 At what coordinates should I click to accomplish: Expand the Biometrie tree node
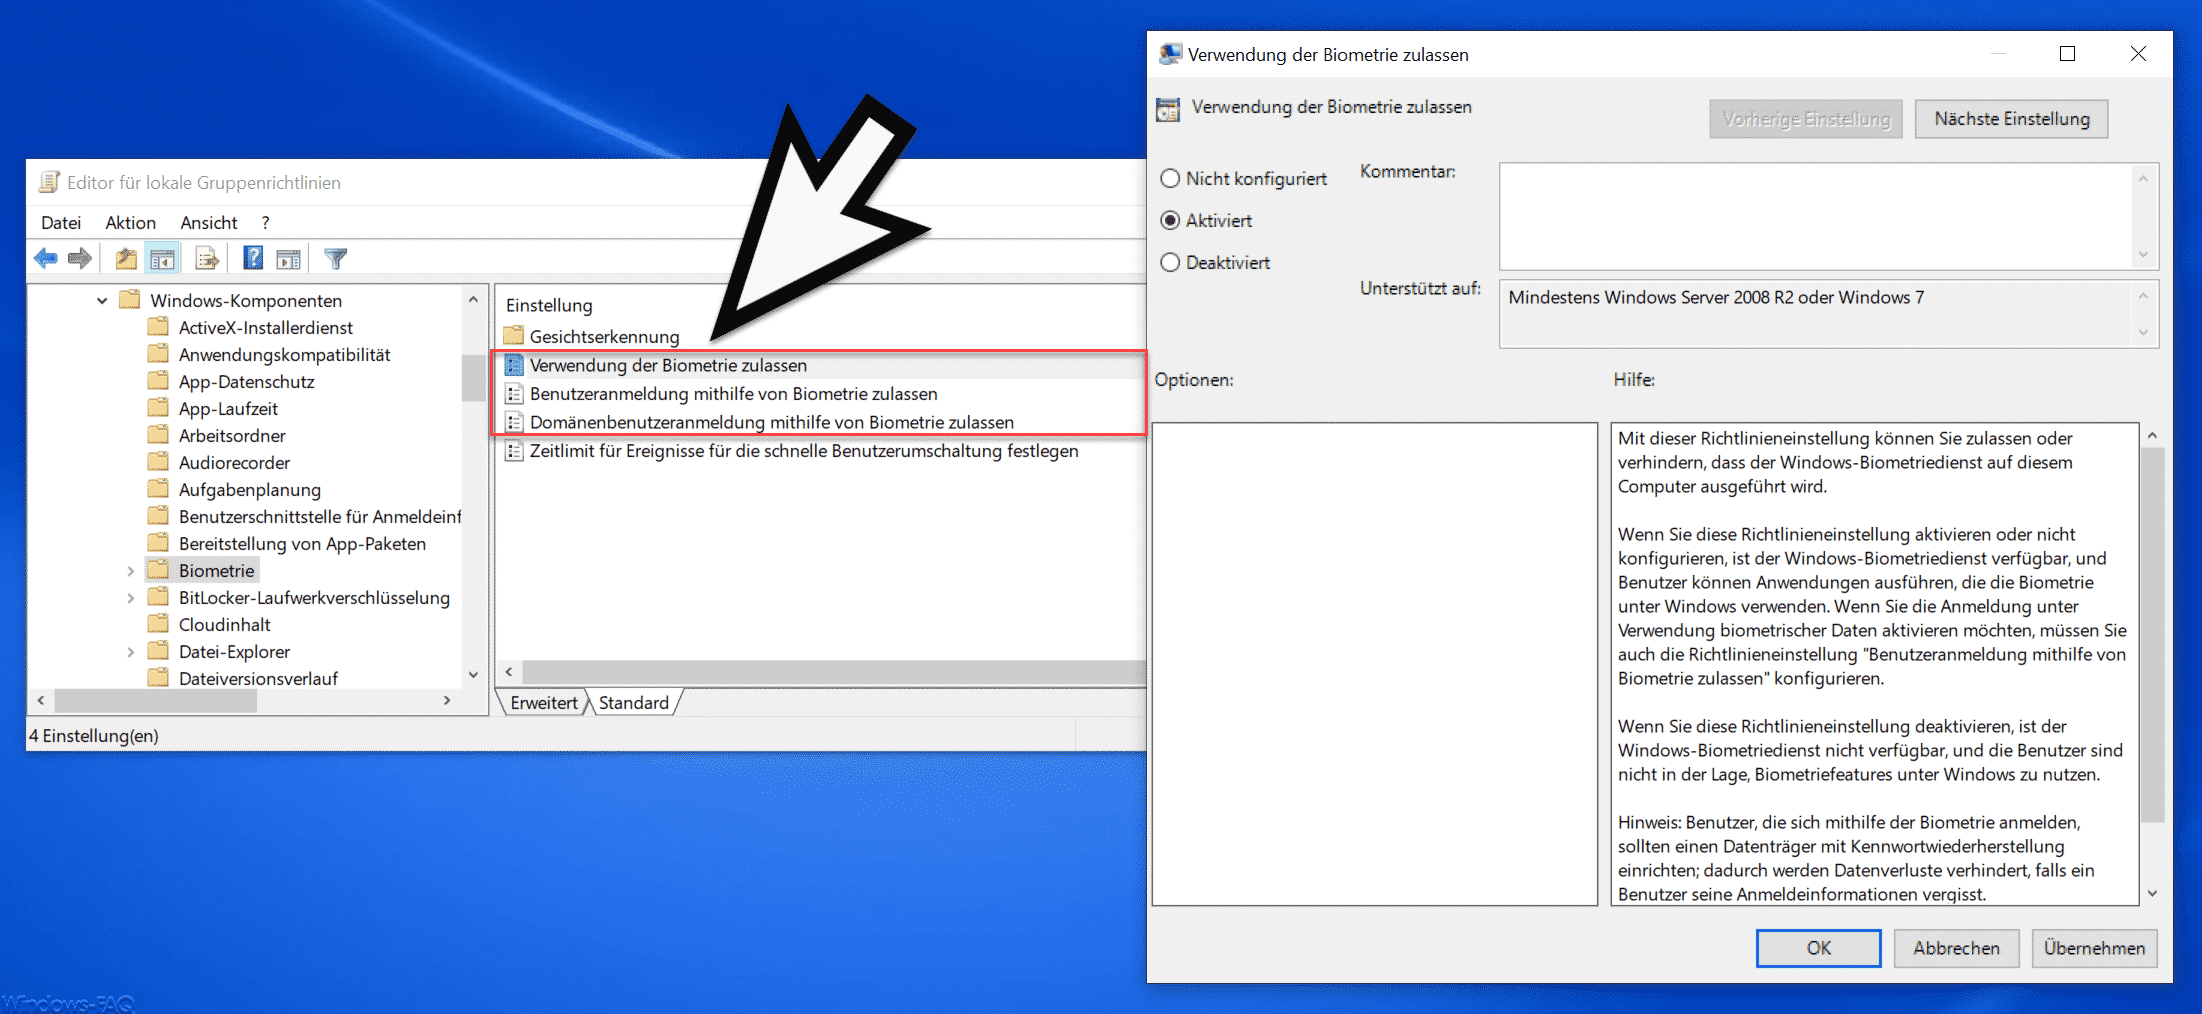(x=130, y=571)
